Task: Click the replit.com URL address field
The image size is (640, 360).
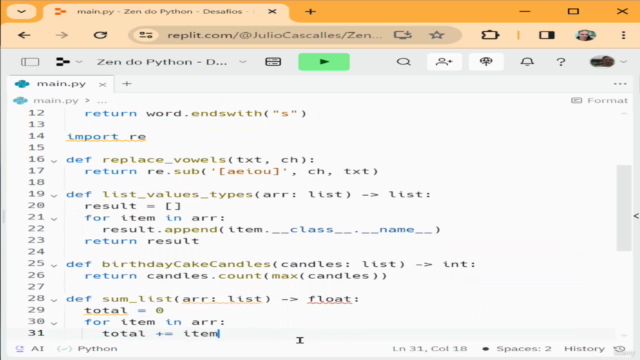Action: pos(275,35)
